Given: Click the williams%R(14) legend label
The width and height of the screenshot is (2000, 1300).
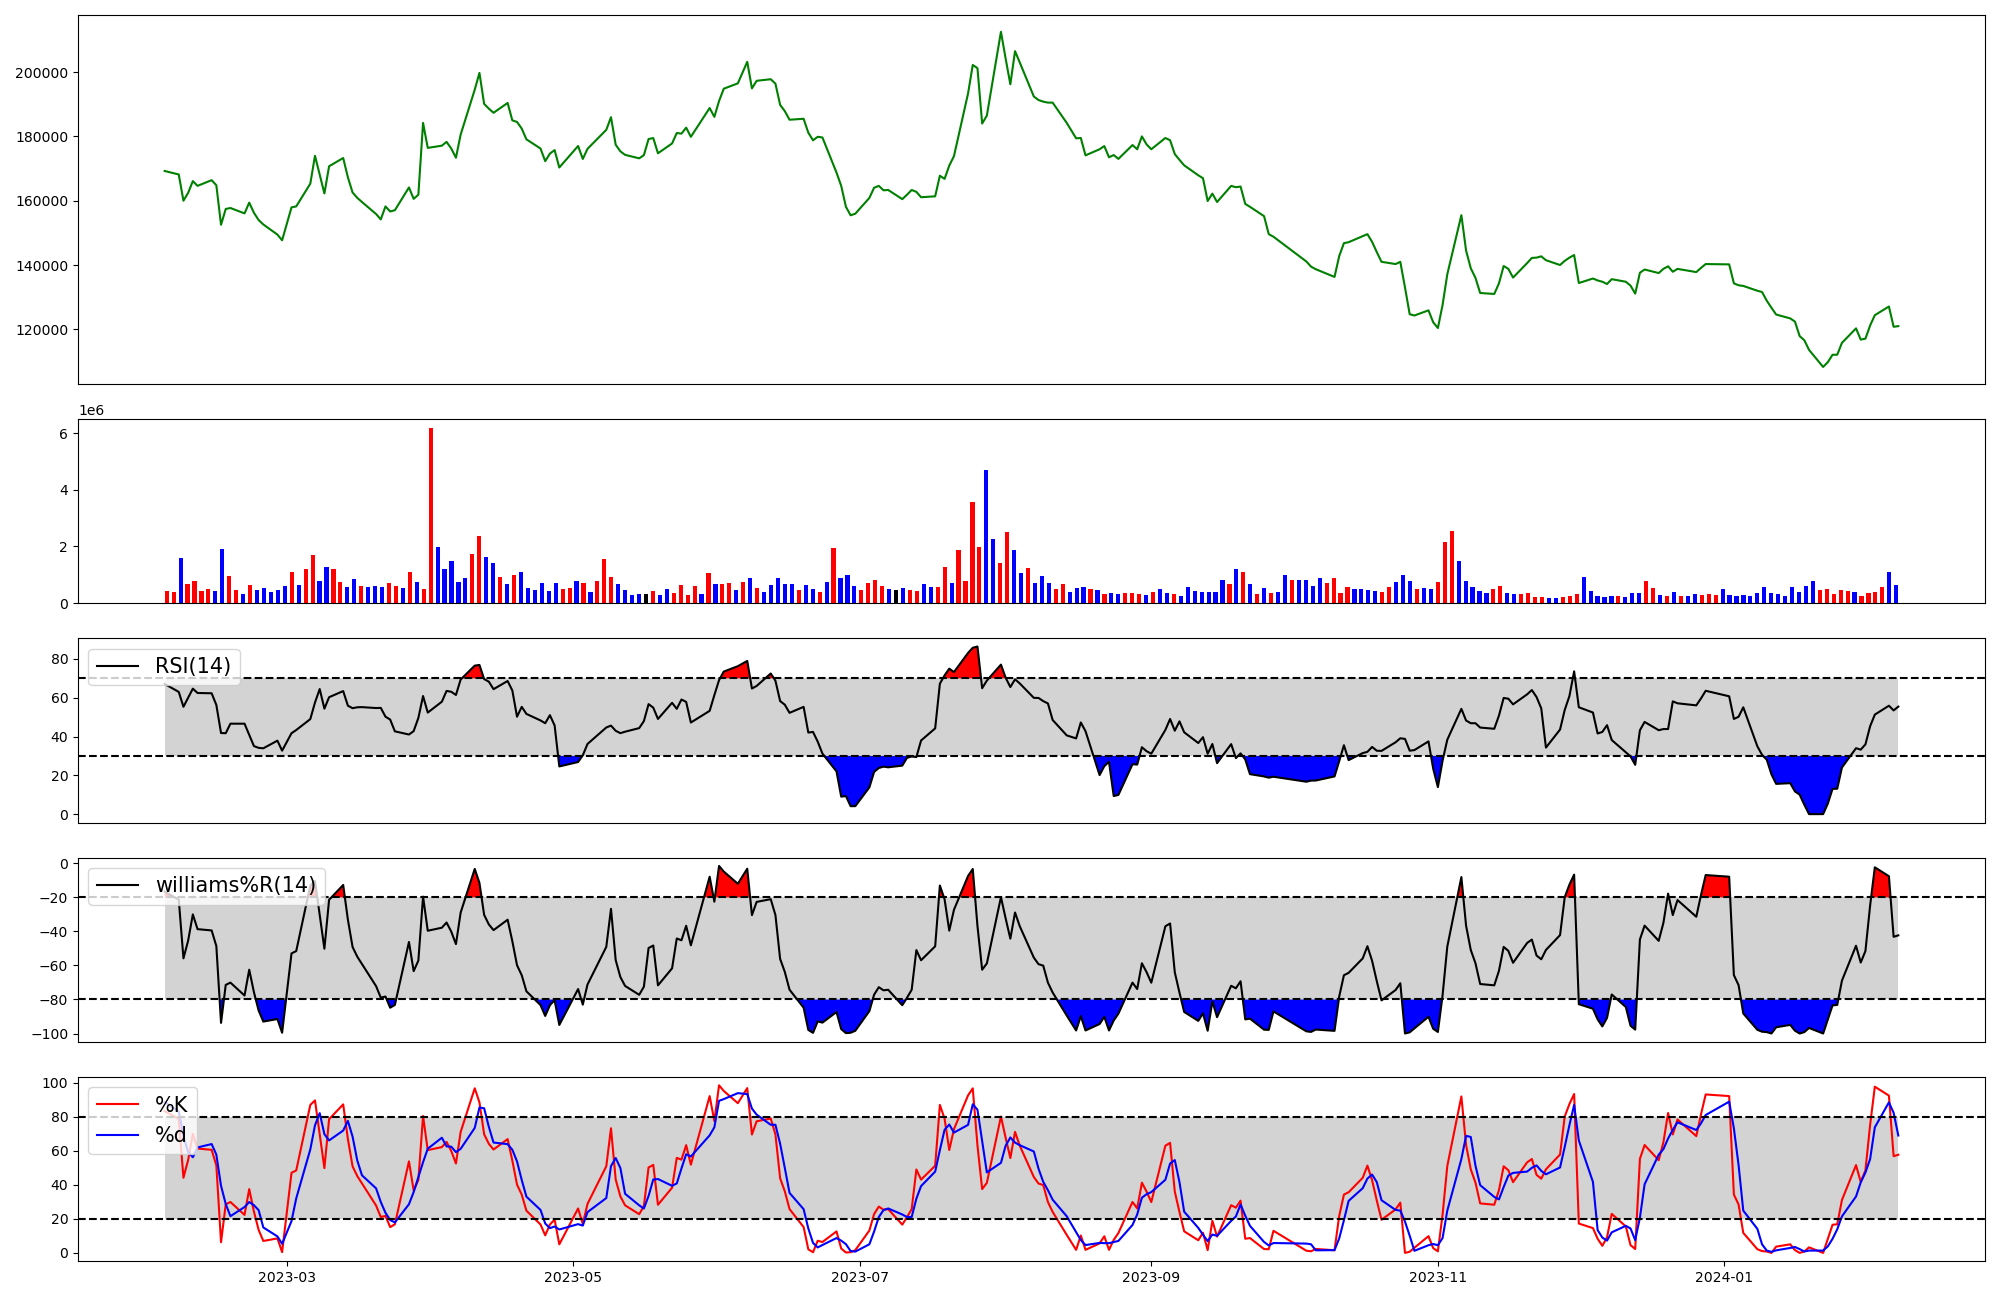Looking at the screenshot, I should 235,885.
